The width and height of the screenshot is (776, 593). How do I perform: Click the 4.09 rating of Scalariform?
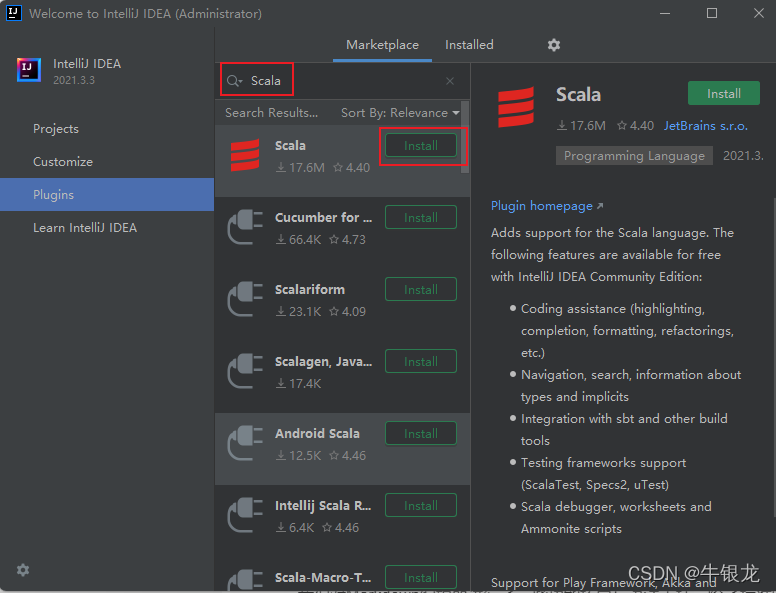(347, 311)
